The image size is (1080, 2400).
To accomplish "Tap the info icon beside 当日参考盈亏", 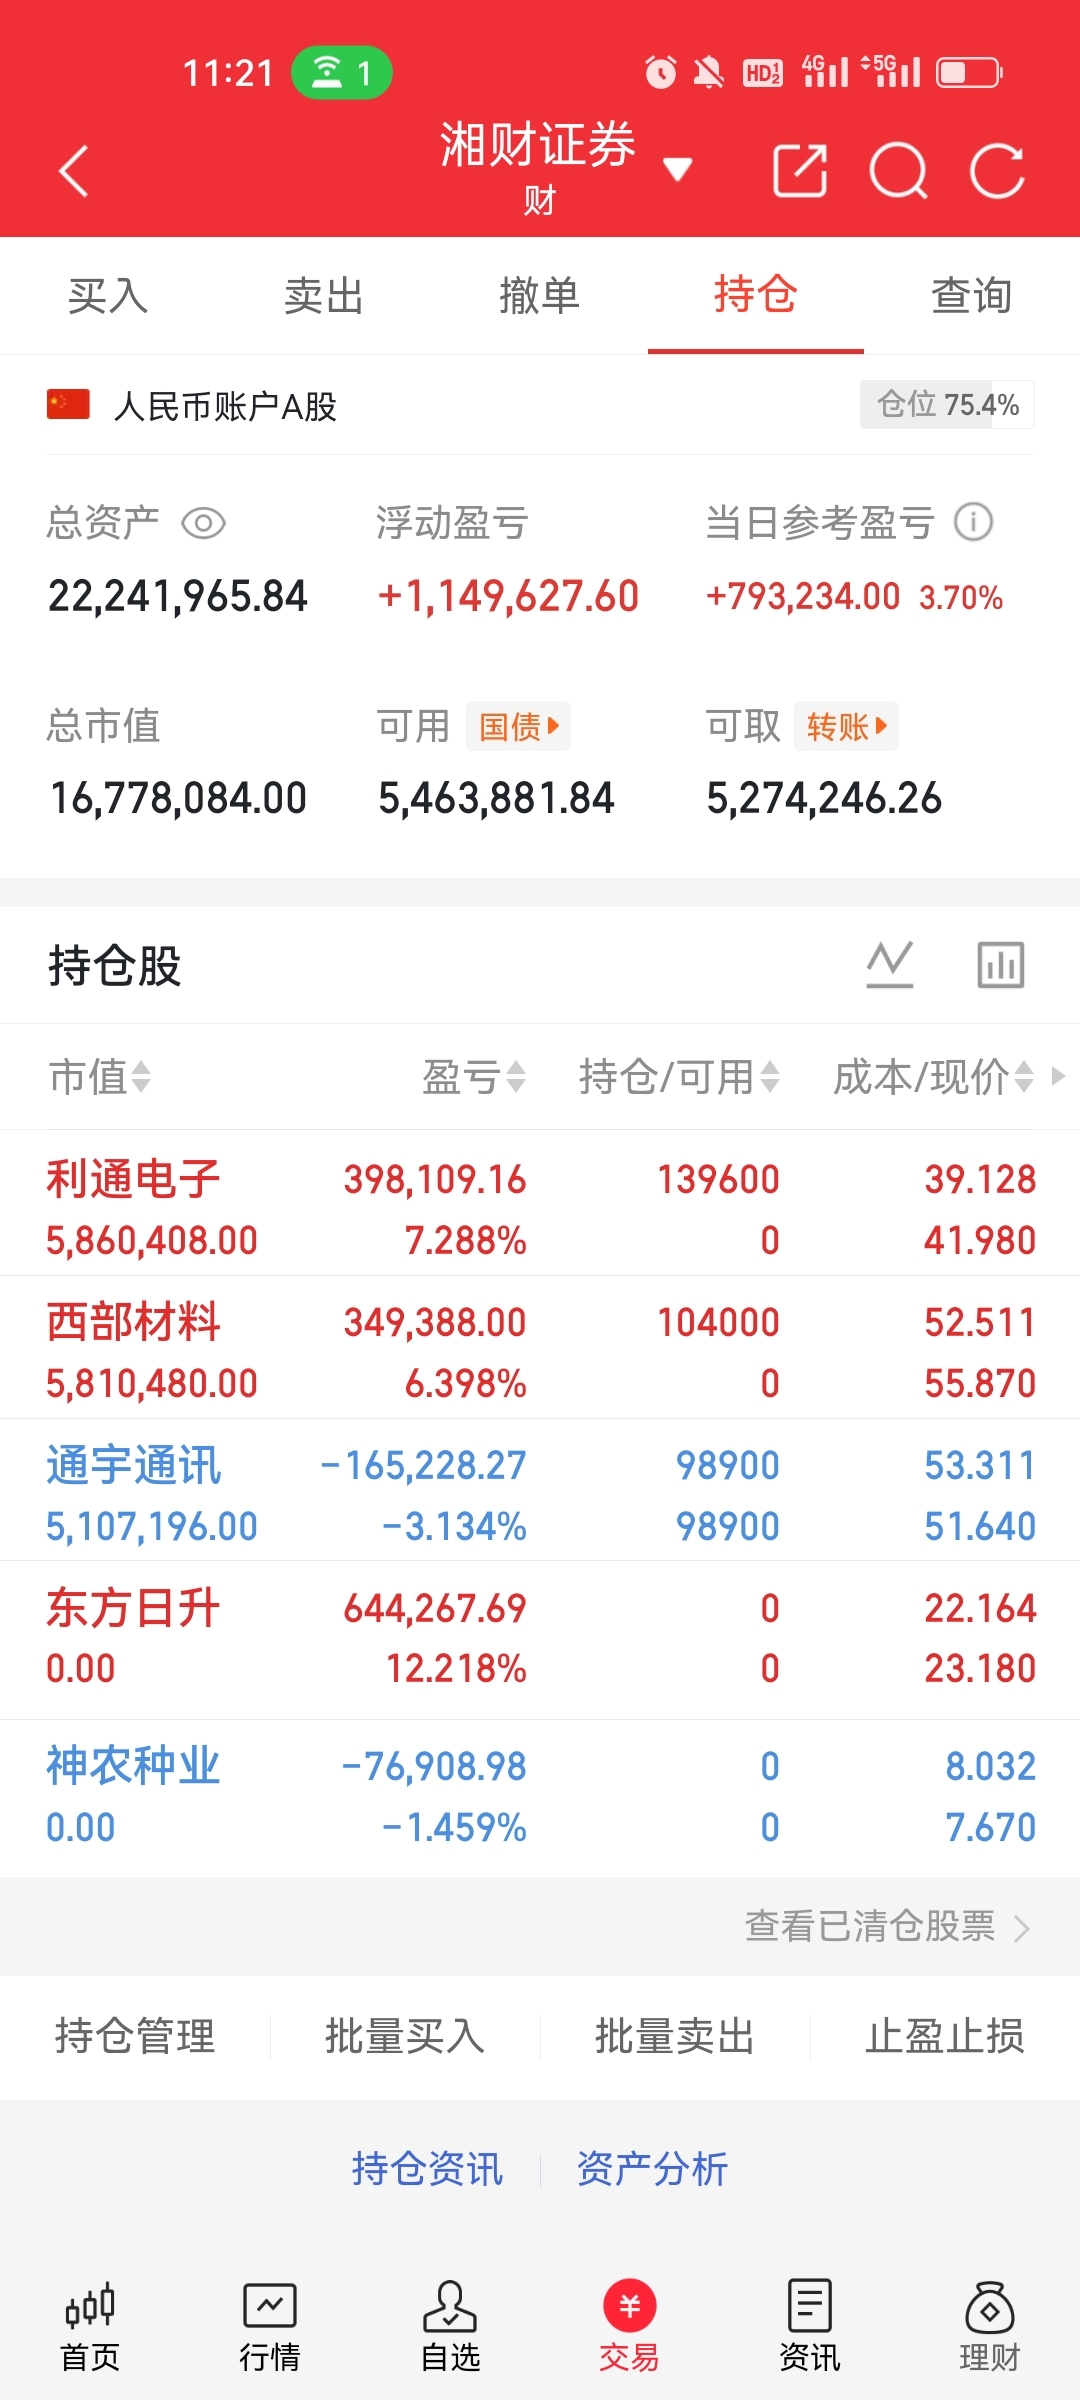I will point(974,521).
